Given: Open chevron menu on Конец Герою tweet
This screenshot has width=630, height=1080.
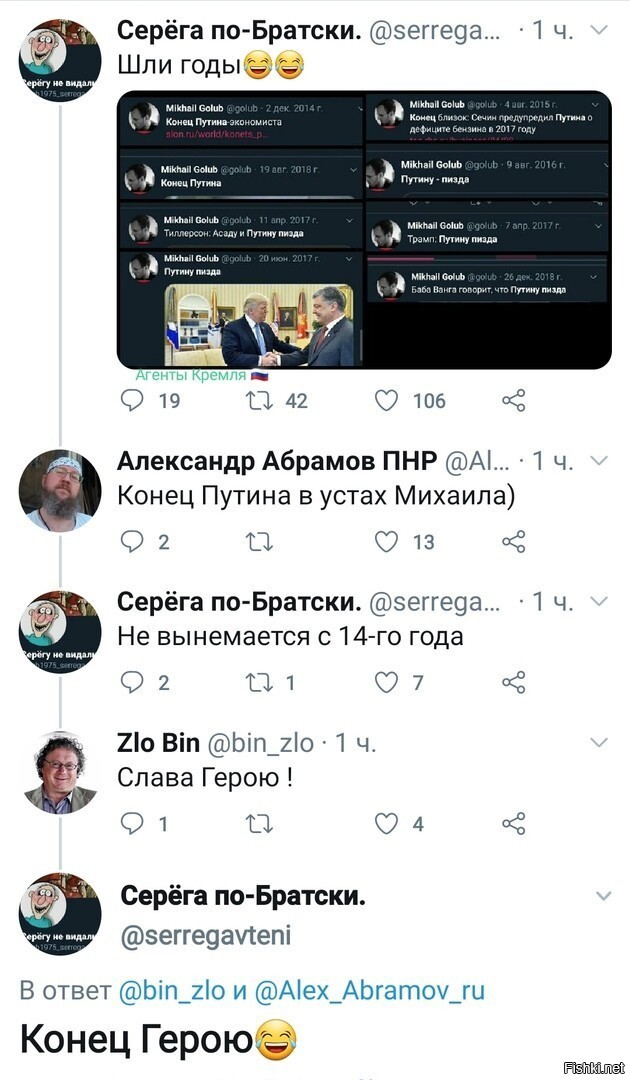Looking at the screenshot, I should (603, 895).
